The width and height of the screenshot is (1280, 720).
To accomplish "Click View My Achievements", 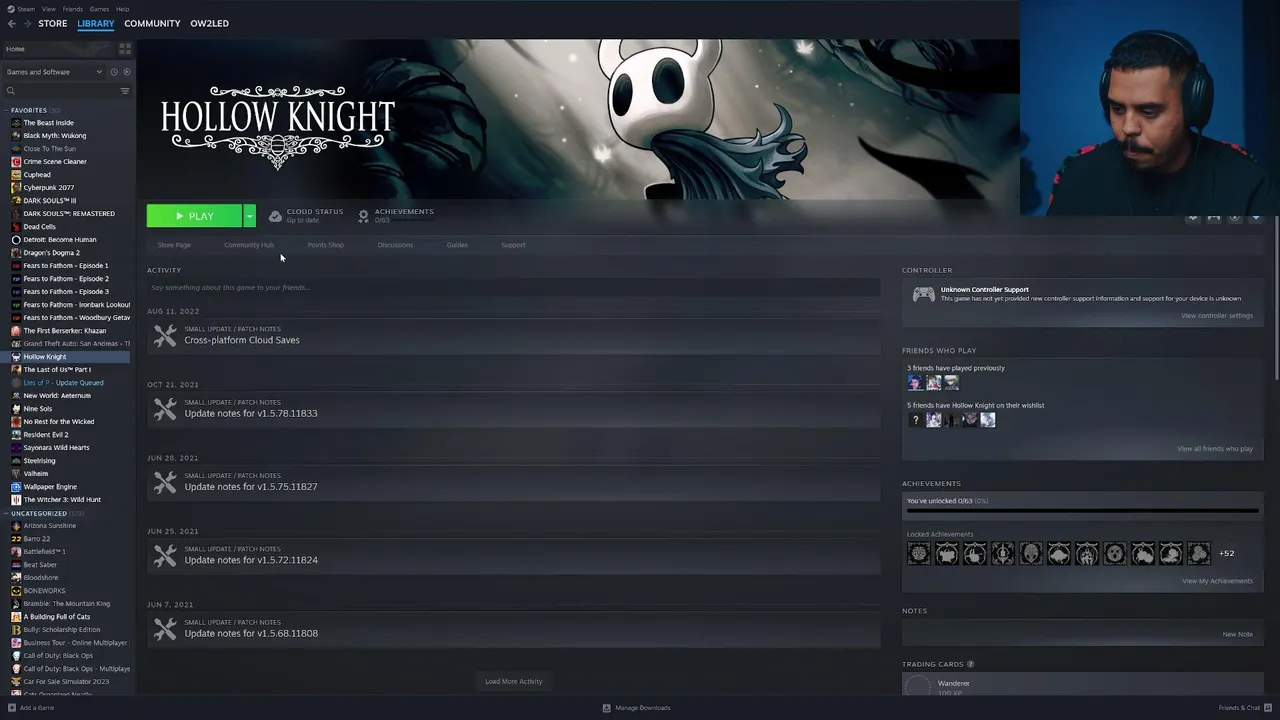I will 1217,581.
